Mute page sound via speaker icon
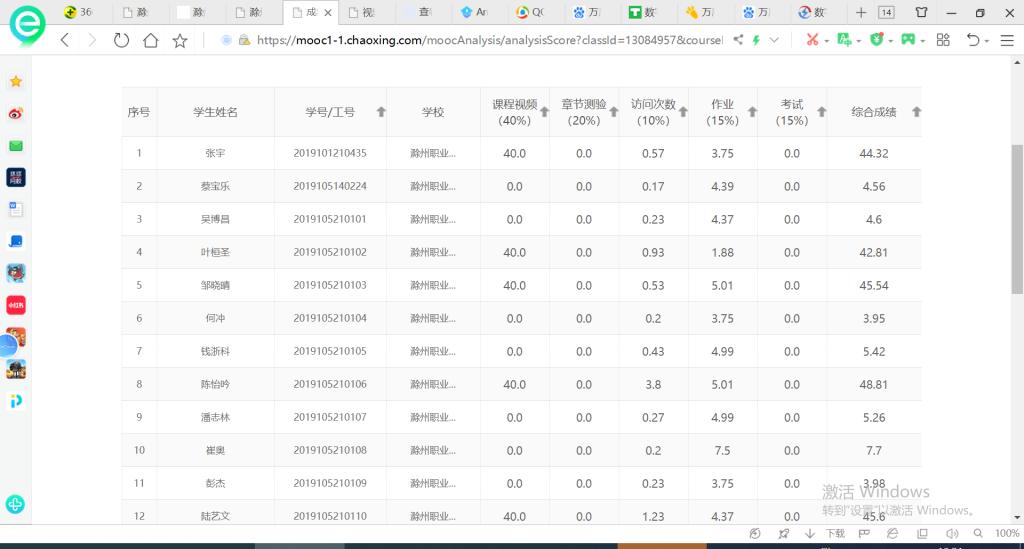This screenshot has width=1024, height=549. (952, 534)
